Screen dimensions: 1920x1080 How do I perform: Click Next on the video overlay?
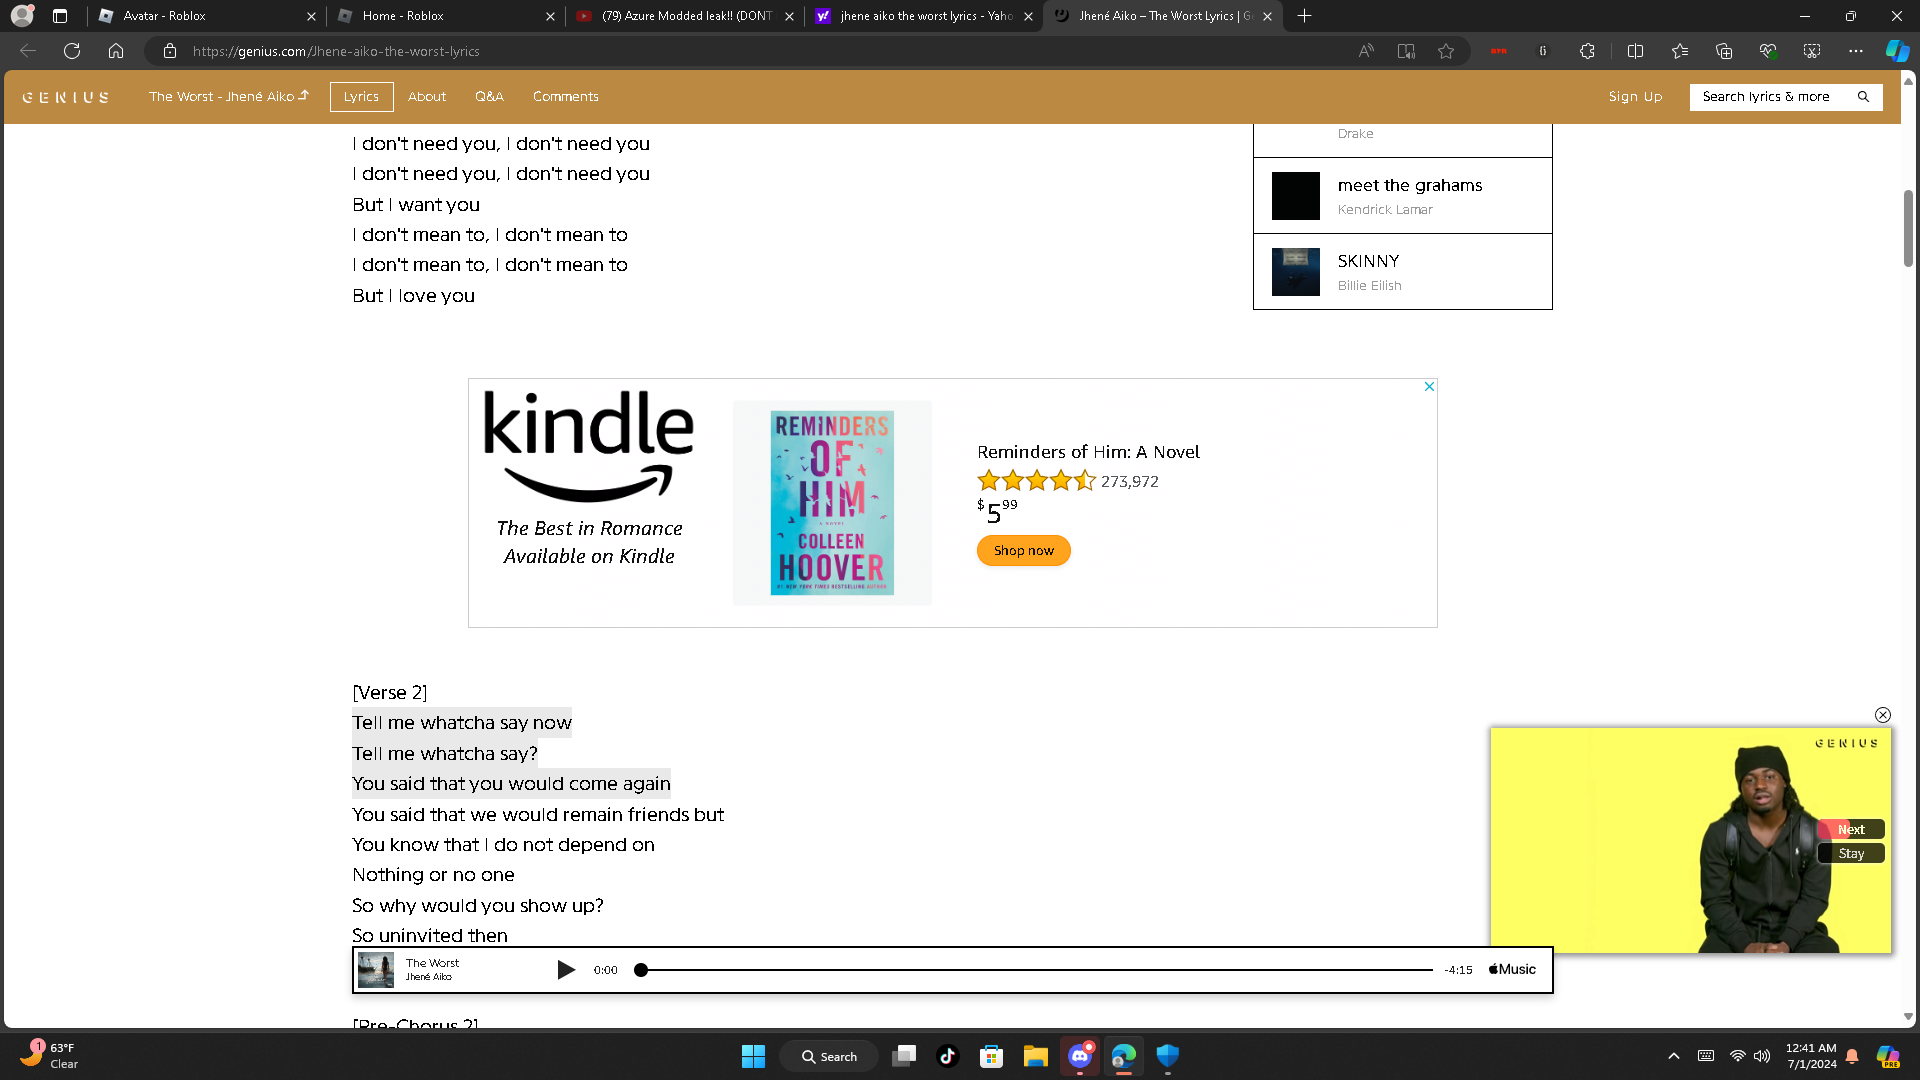(1851, 830)
